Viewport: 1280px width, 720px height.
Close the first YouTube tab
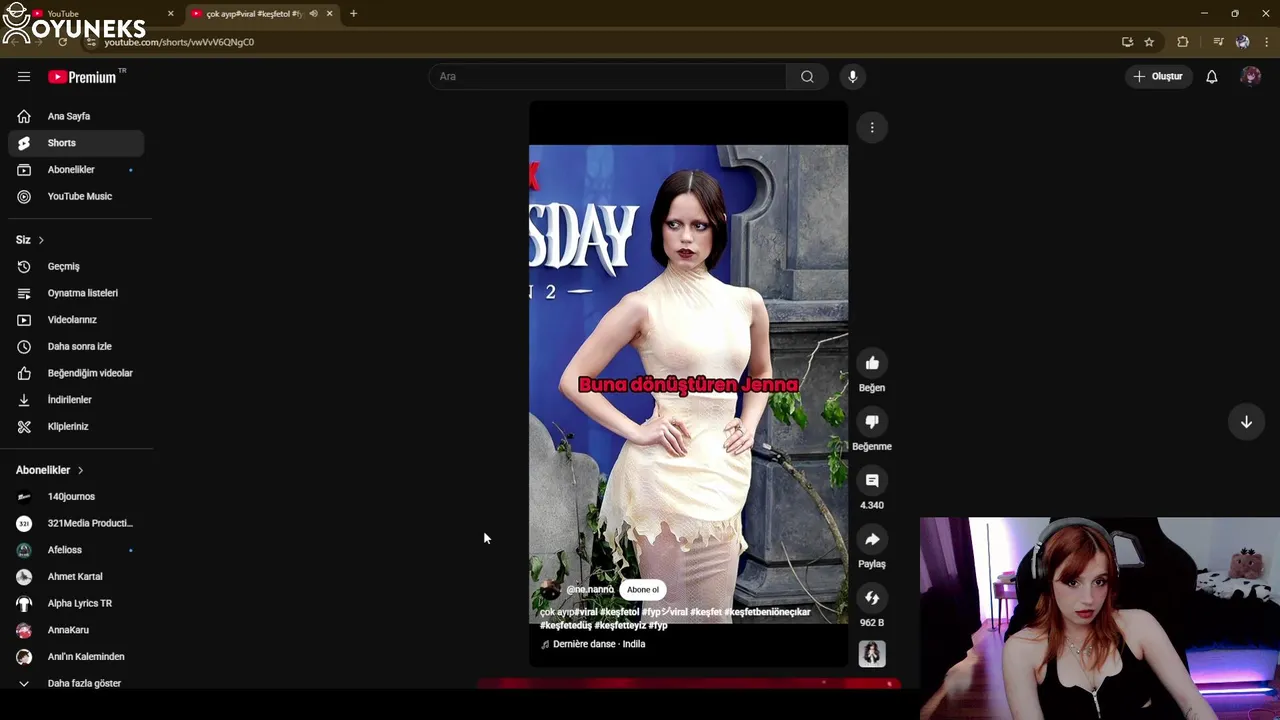[170, 14]
